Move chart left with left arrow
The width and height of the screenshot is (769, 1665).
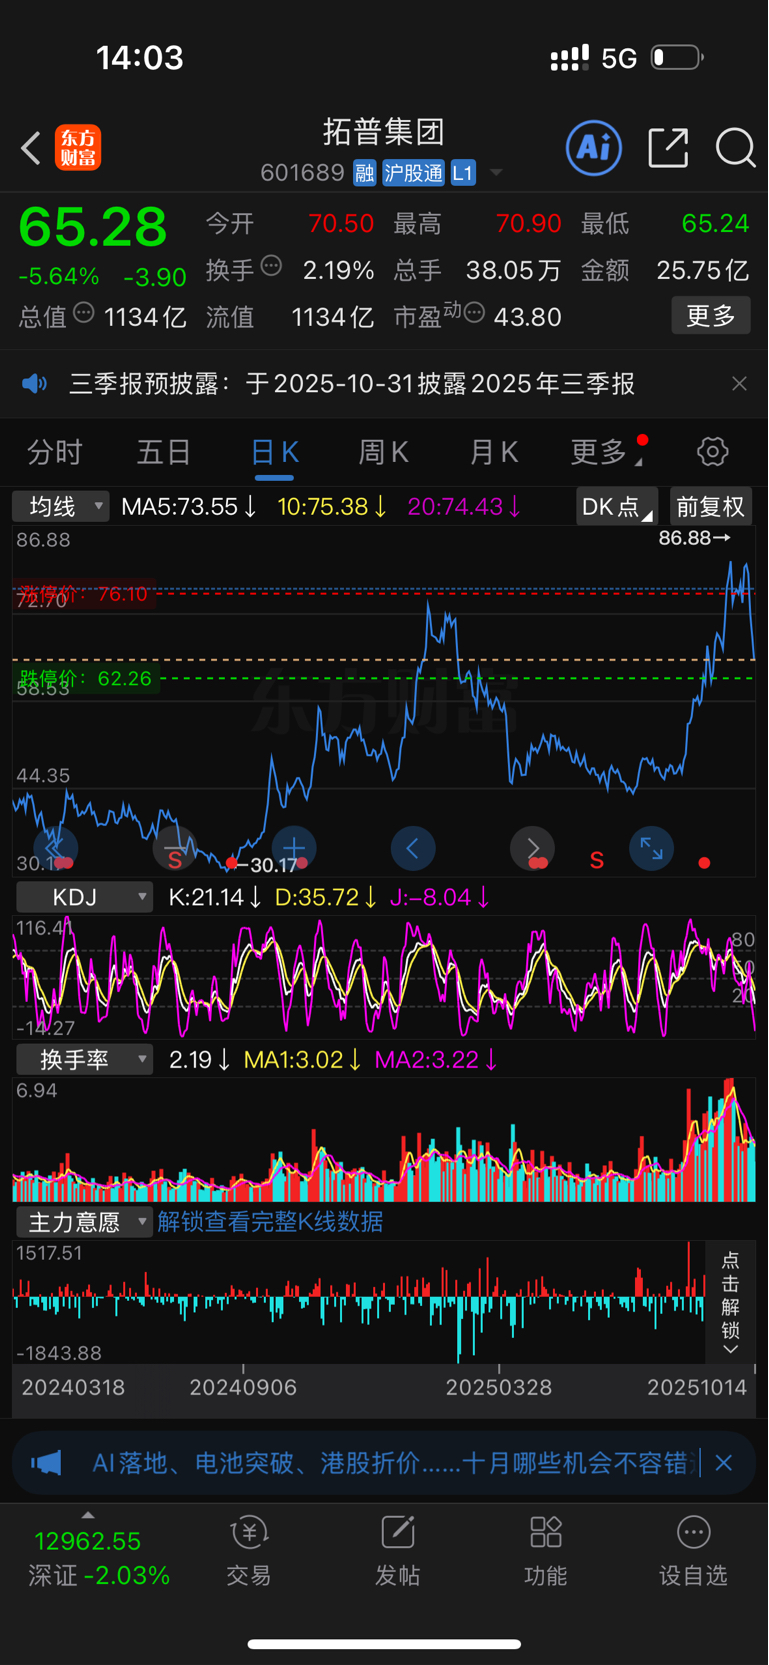tap(413, 849)
